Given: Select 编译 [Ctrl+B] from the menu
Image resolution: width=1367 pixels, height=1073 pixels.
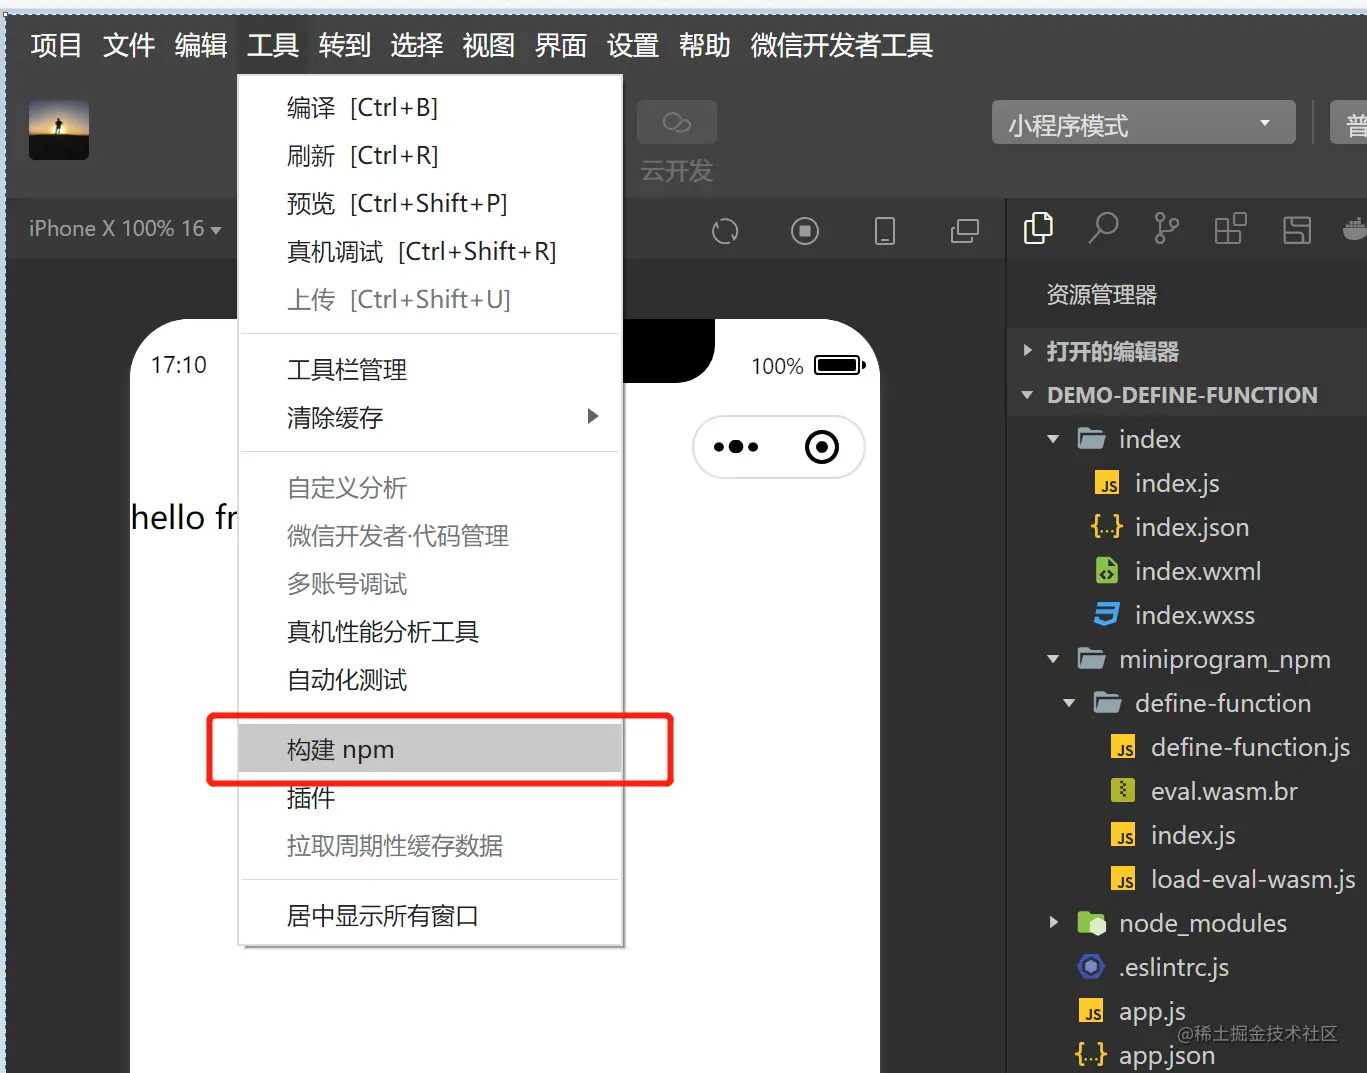Looking at the screenshot, I should 430,107.
